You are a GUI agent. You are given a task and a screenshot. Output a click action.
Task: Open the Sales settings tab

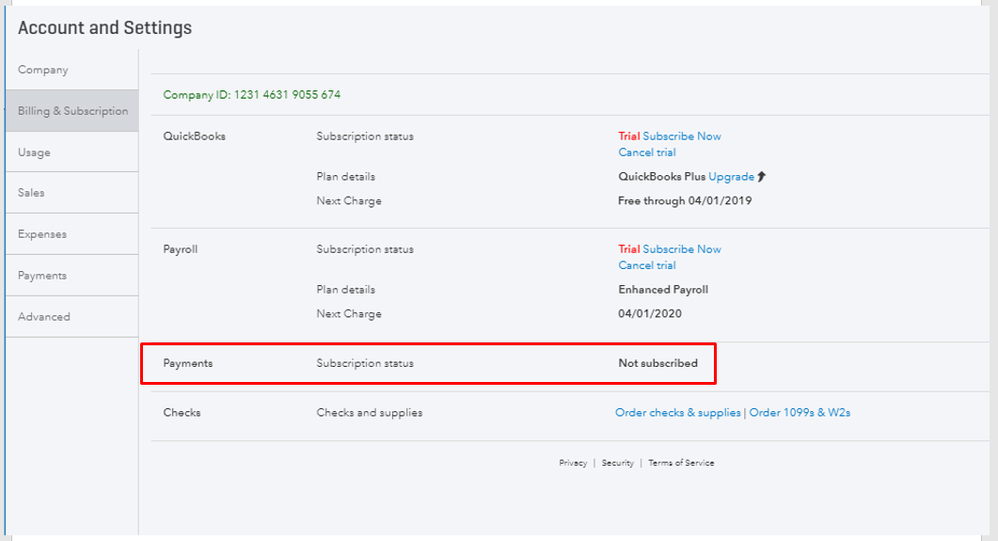31,193
